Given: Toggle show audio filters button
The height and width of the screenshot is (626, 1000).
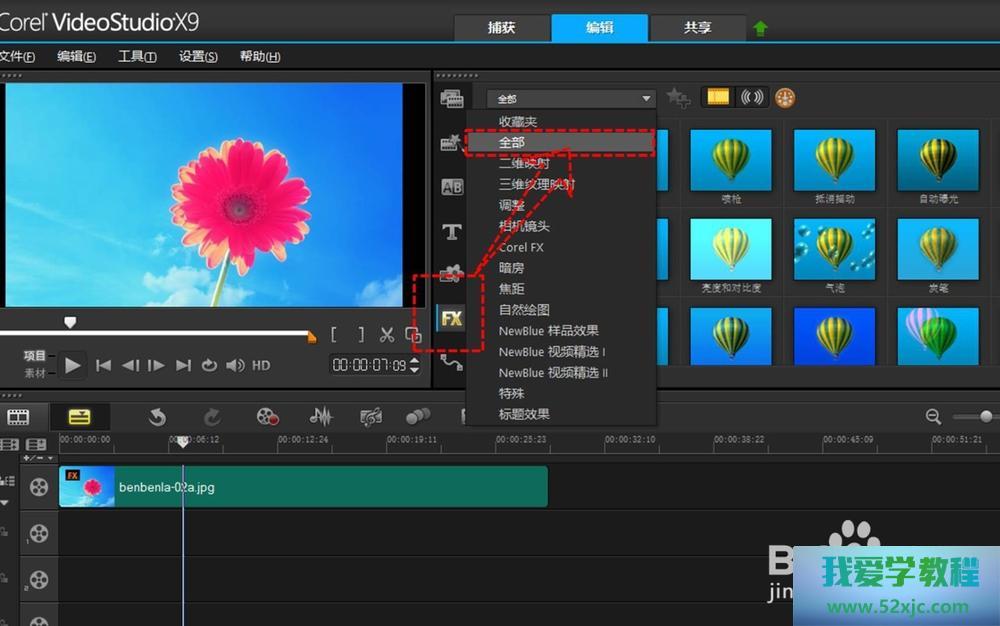Looking at the screenshot, I should pos(751,97).
